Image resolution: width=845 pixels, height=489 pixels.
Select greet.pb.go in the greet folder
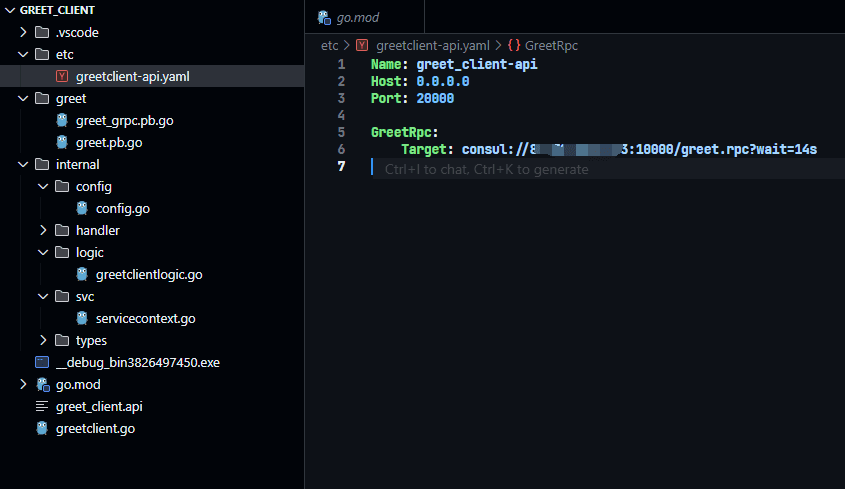109,142
